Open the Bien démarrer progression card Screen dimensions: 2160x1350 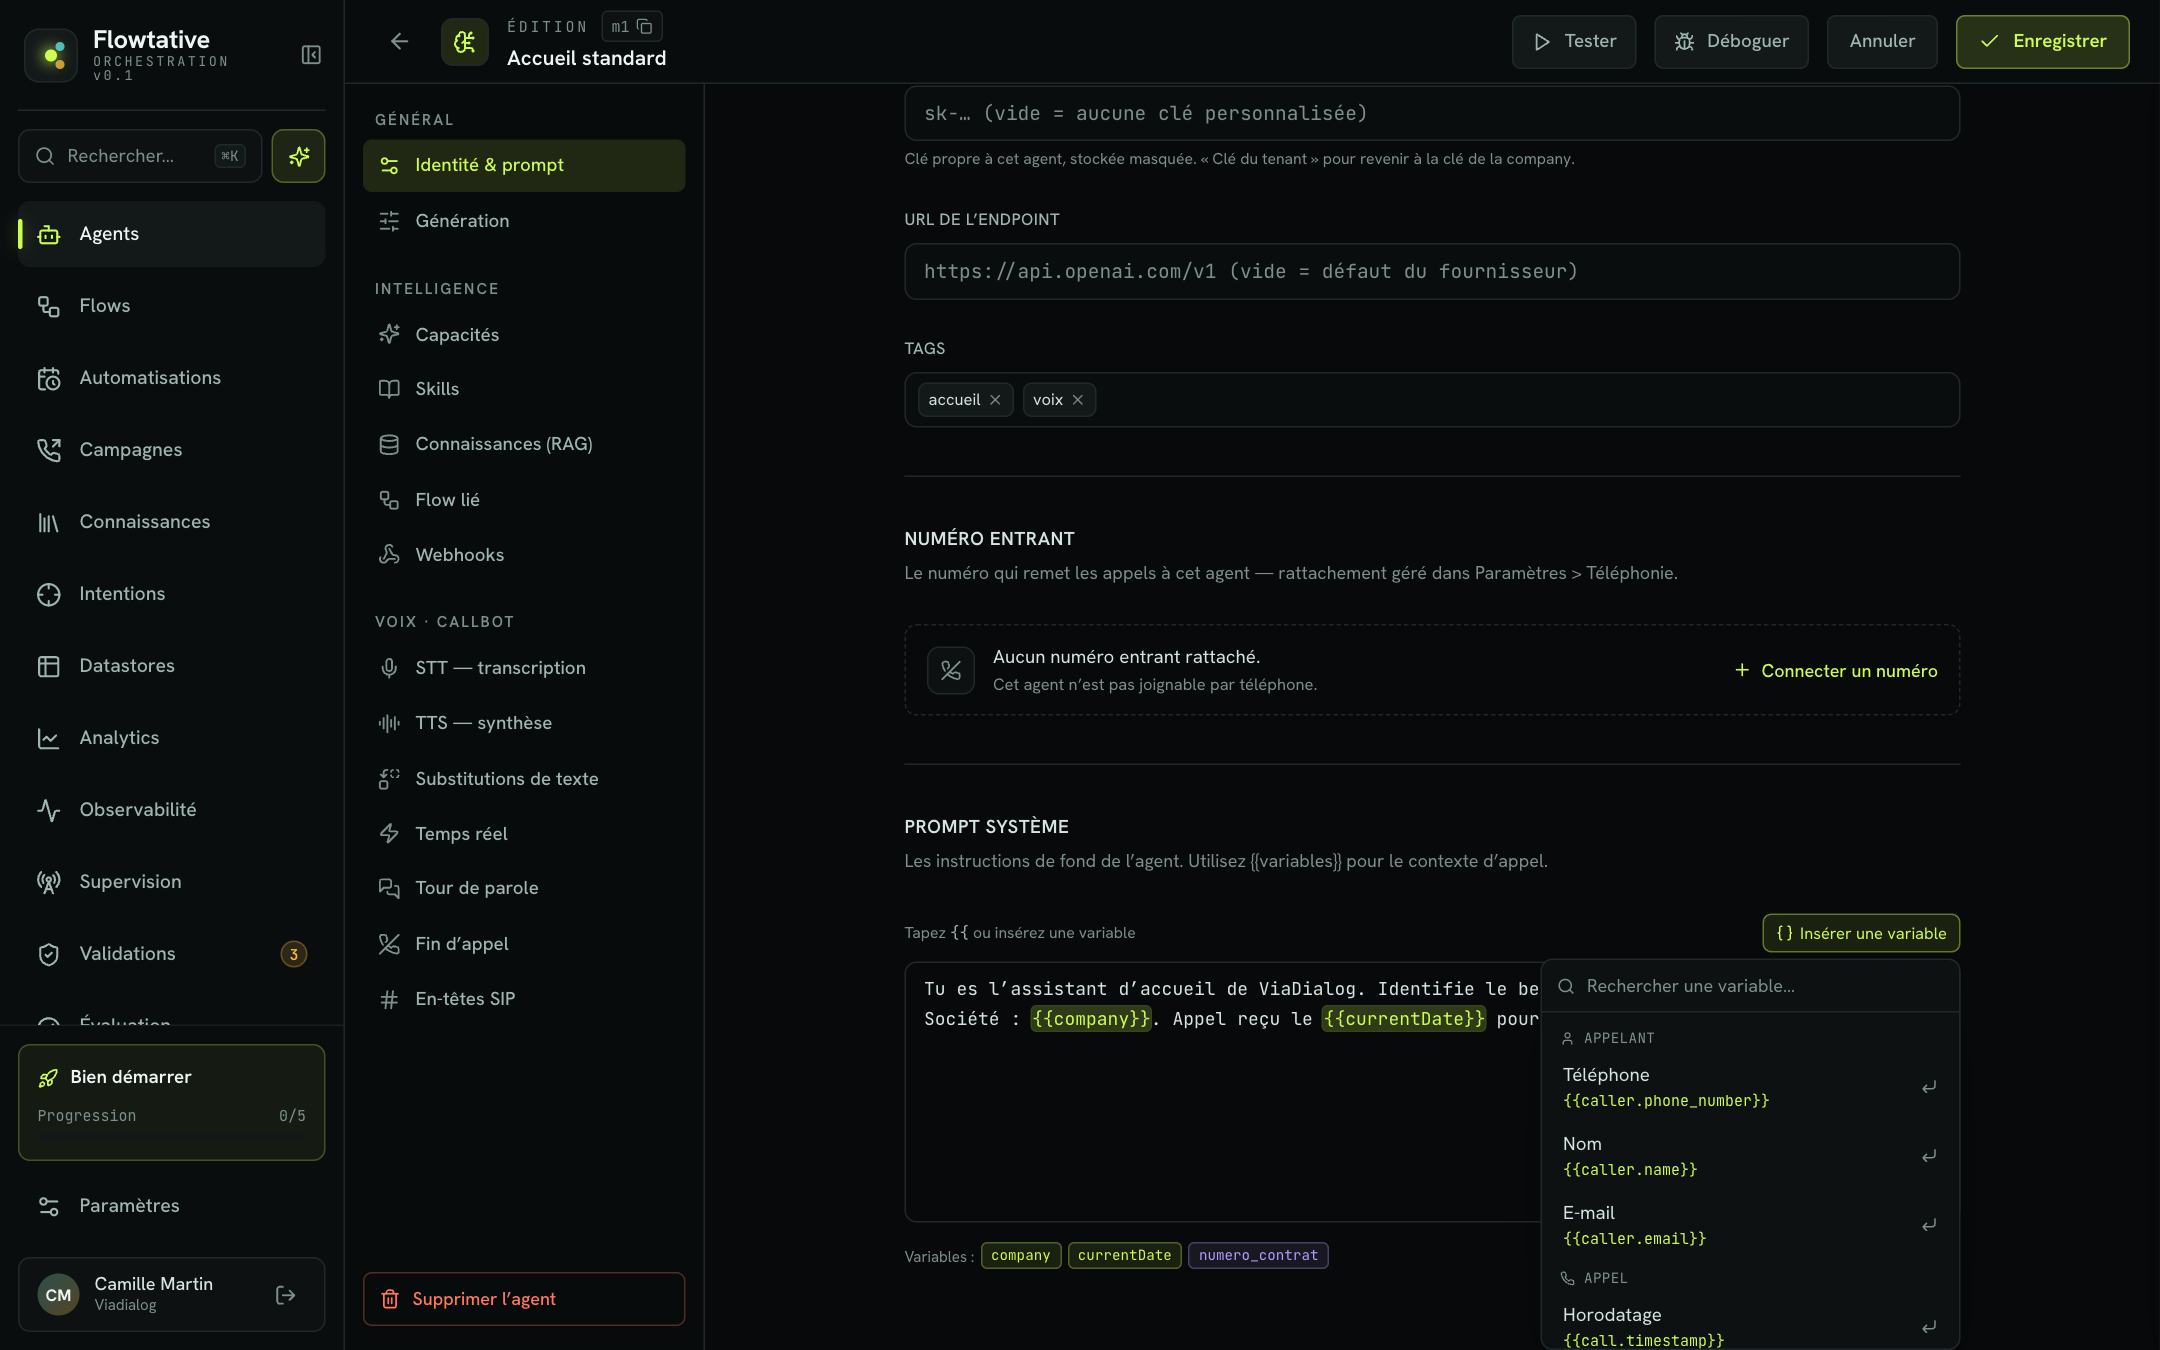[x=172, y=1102]
